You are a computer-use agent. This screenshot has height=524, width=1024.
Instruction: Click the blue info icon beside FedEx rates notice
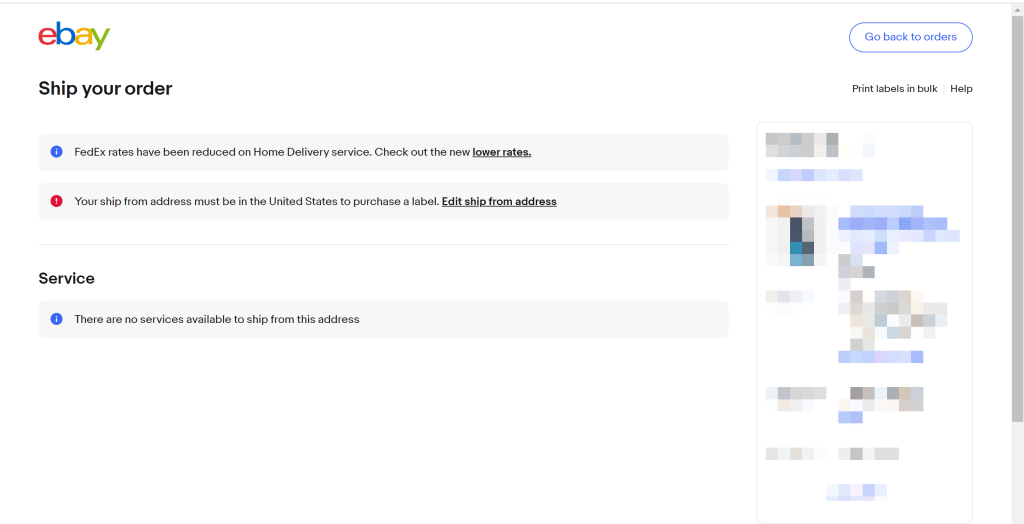tap(57, 152)
